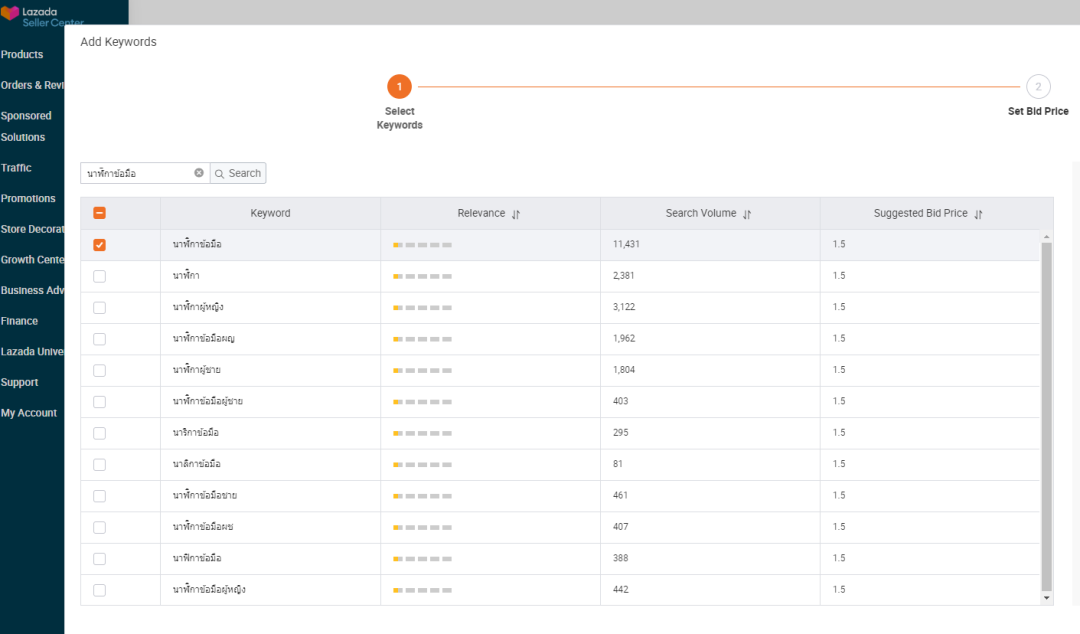Toggle the select-all checkbox in the table header
Screen dimensions: 1080x634
point(99,213)
